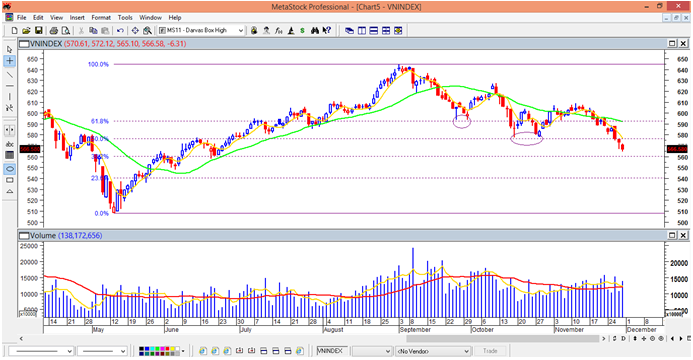Open the File menu
The height and width of the screenshot is (360, 693).
[x=22, y=18]
